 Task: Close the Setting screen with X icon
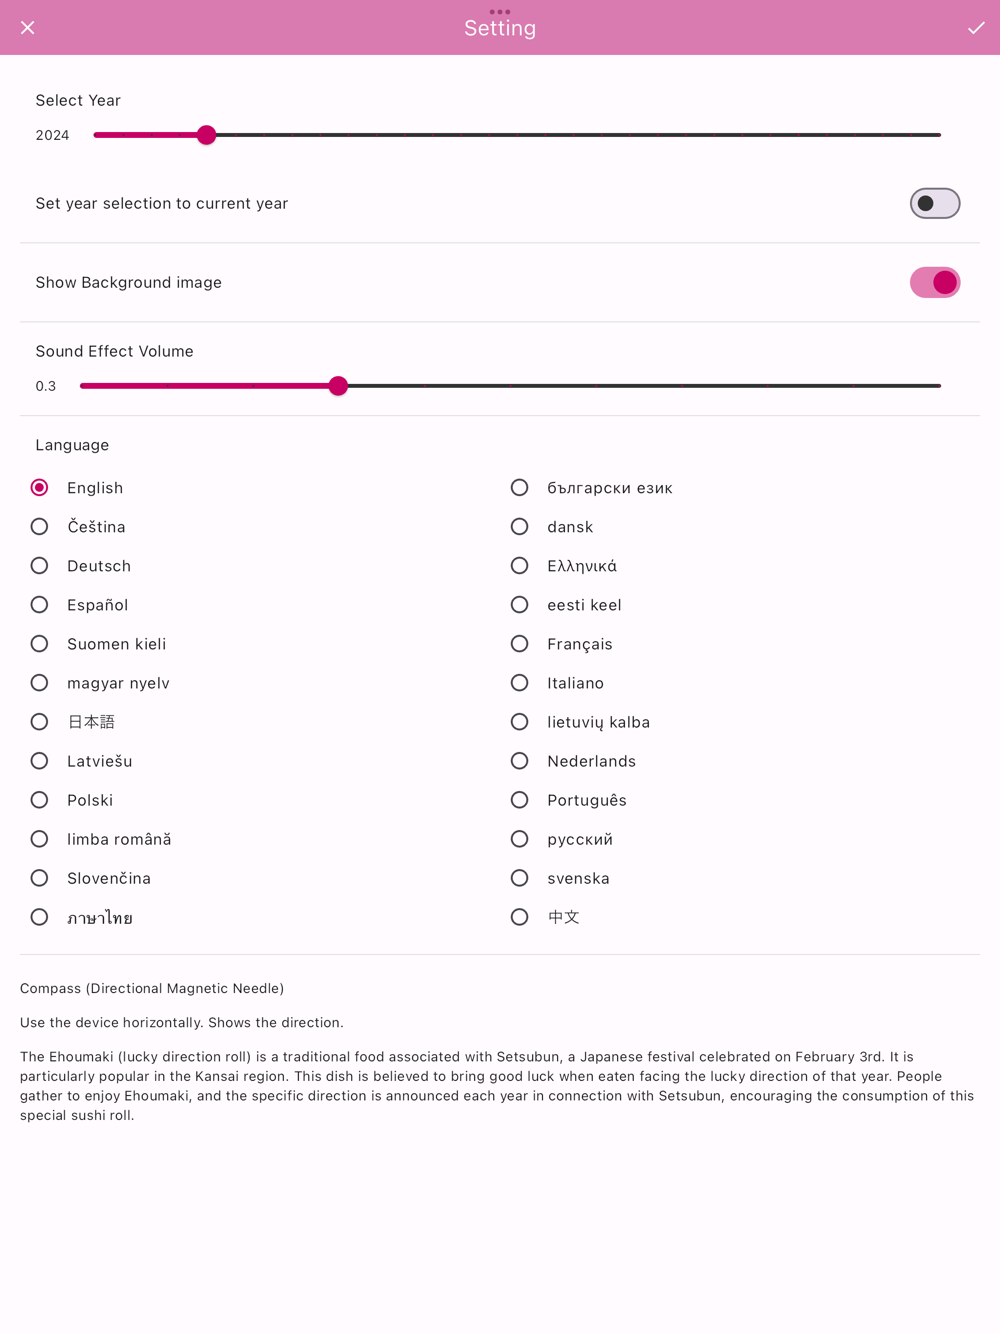(x=28, y=28)
